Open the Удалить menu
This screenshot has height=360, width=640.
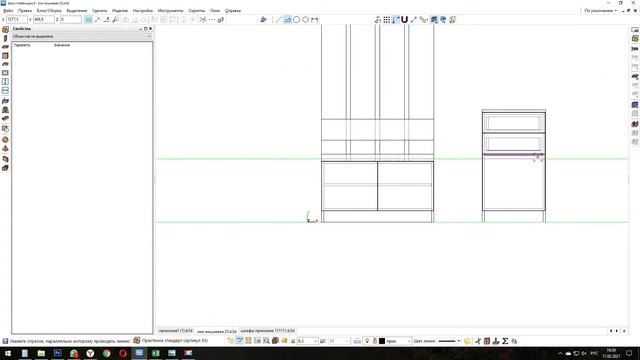coord(100,11)
